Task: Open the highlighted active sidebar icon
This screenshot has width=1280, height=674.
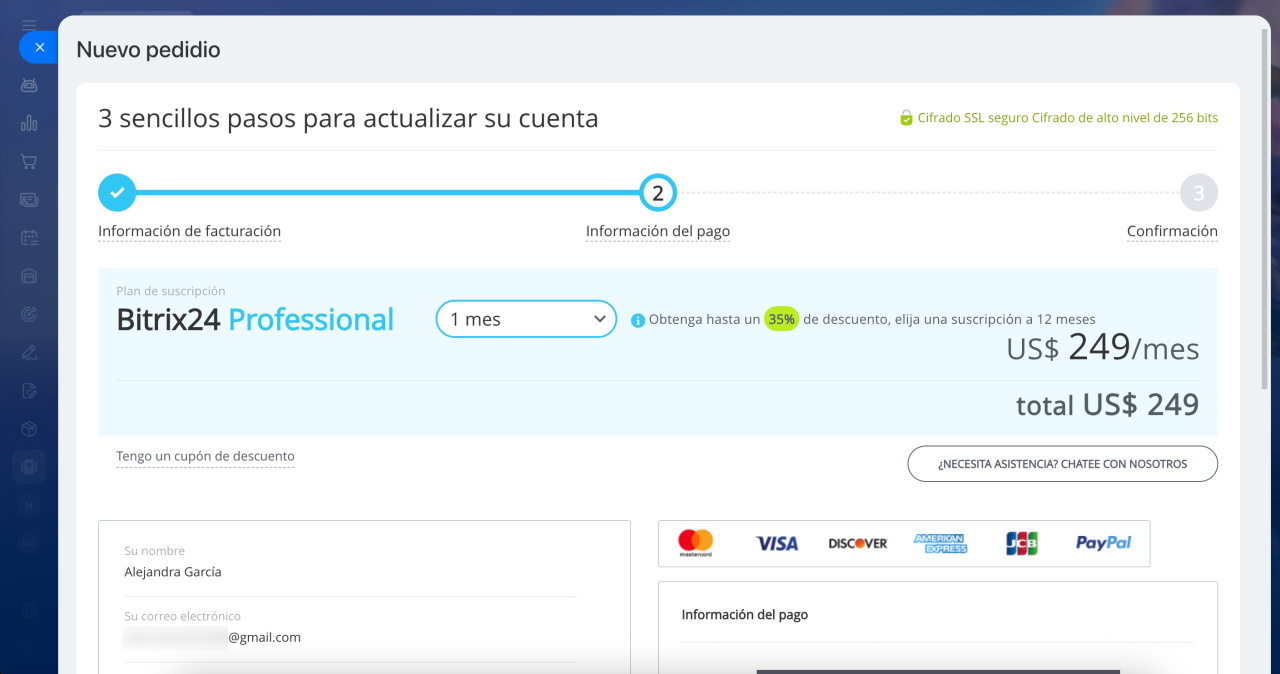Action: [29, 467]
